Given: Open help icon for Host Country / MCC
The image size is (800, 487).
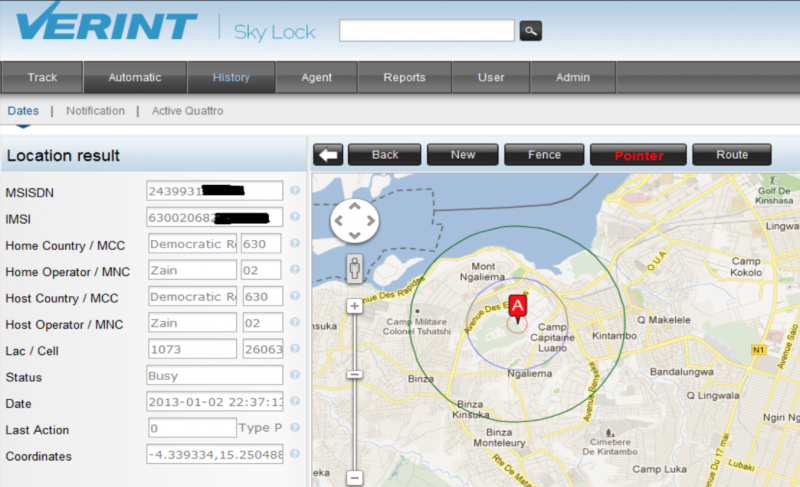Looking at the screenshot, I should point(295,296).
